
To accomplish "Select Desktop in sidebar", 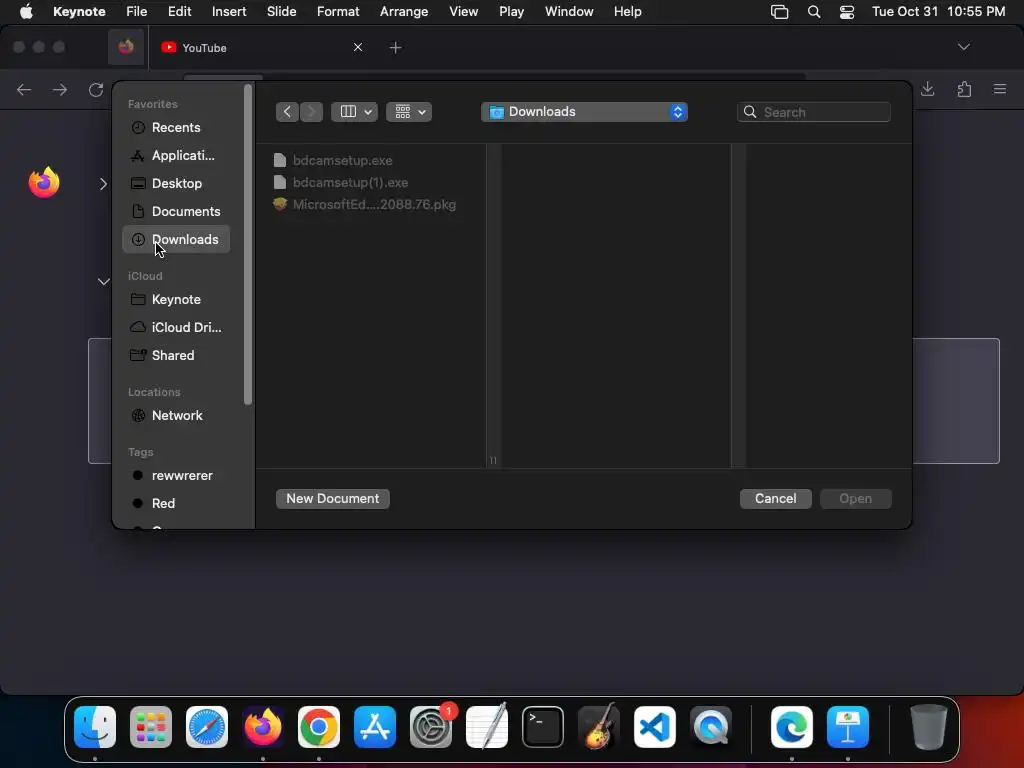I will 176,184.
